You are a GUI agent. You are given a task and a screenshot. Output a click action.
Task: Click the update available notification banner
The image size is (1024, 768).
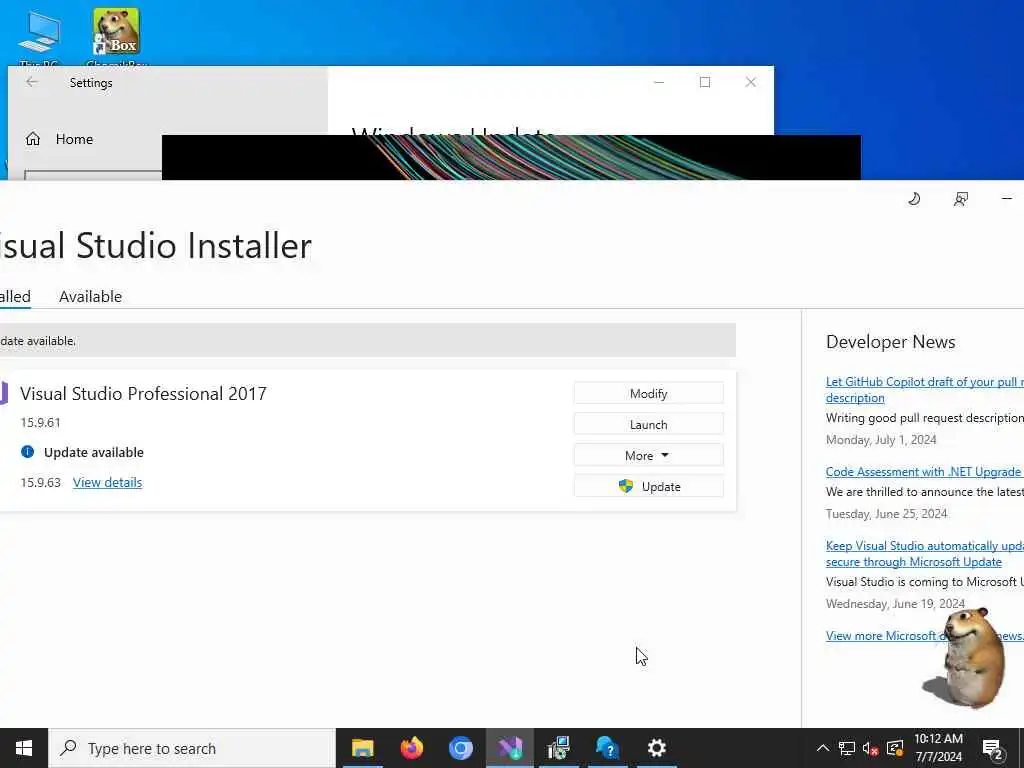point(368,340)
